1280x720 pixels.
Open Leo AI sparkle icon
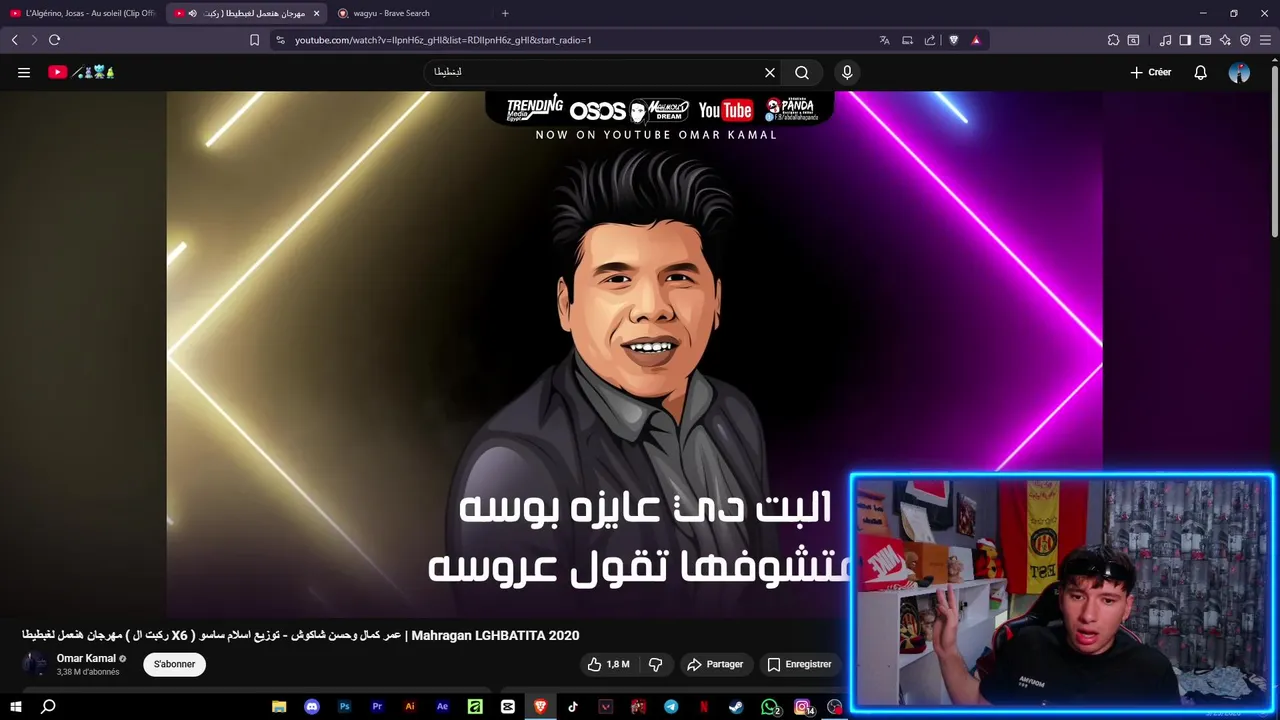tap(1225, 40)
